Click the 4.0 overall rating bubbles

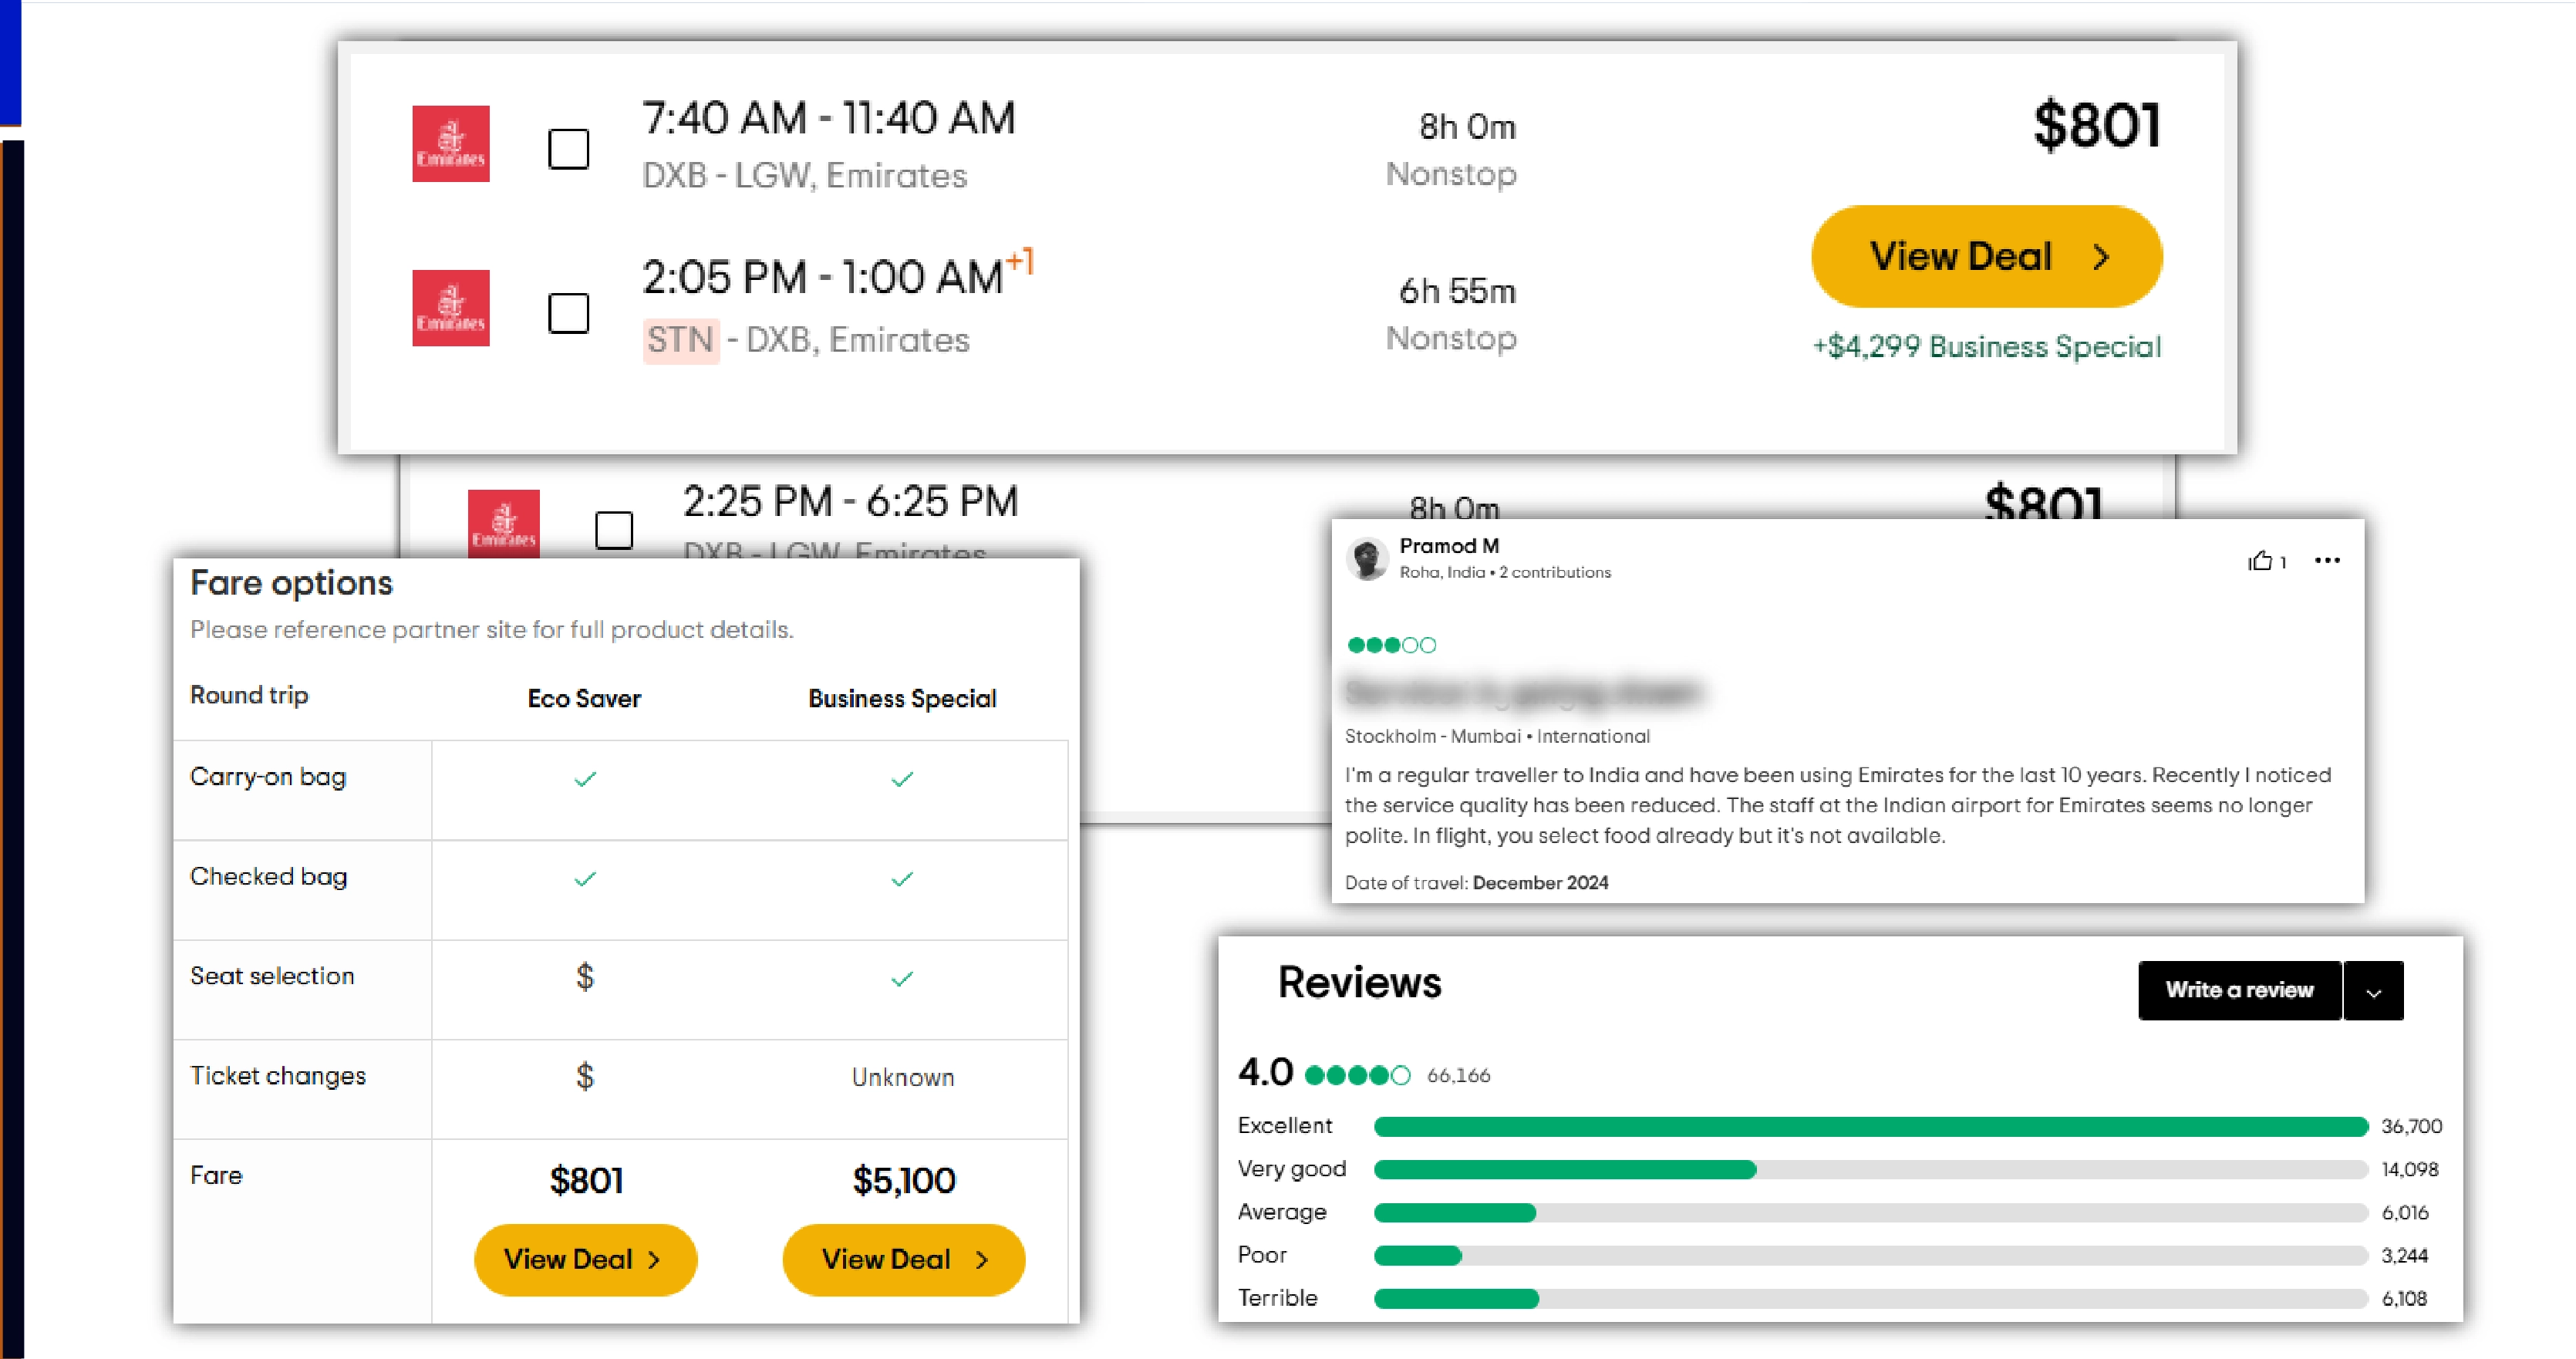click(x=1357, y=1076)
